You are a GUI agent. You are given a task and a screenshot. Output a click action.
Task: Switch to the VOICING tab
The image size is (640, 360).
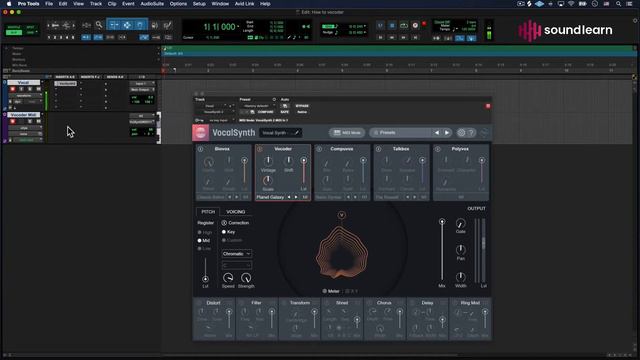(236, 212)
